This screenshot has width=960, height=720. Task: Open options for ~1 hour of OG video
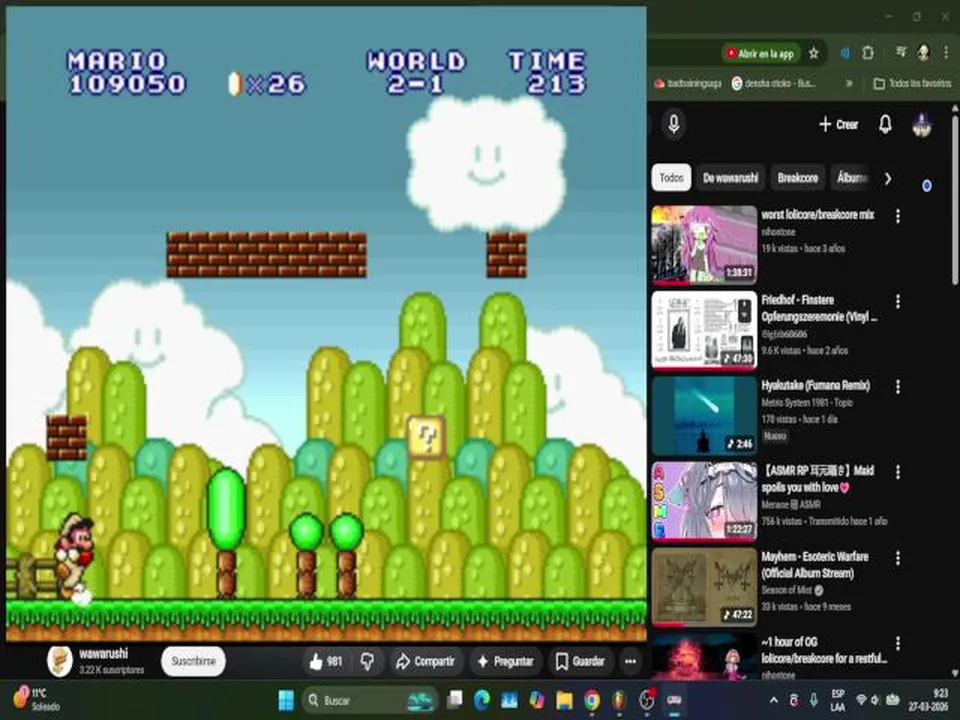[x=898, y=643]
